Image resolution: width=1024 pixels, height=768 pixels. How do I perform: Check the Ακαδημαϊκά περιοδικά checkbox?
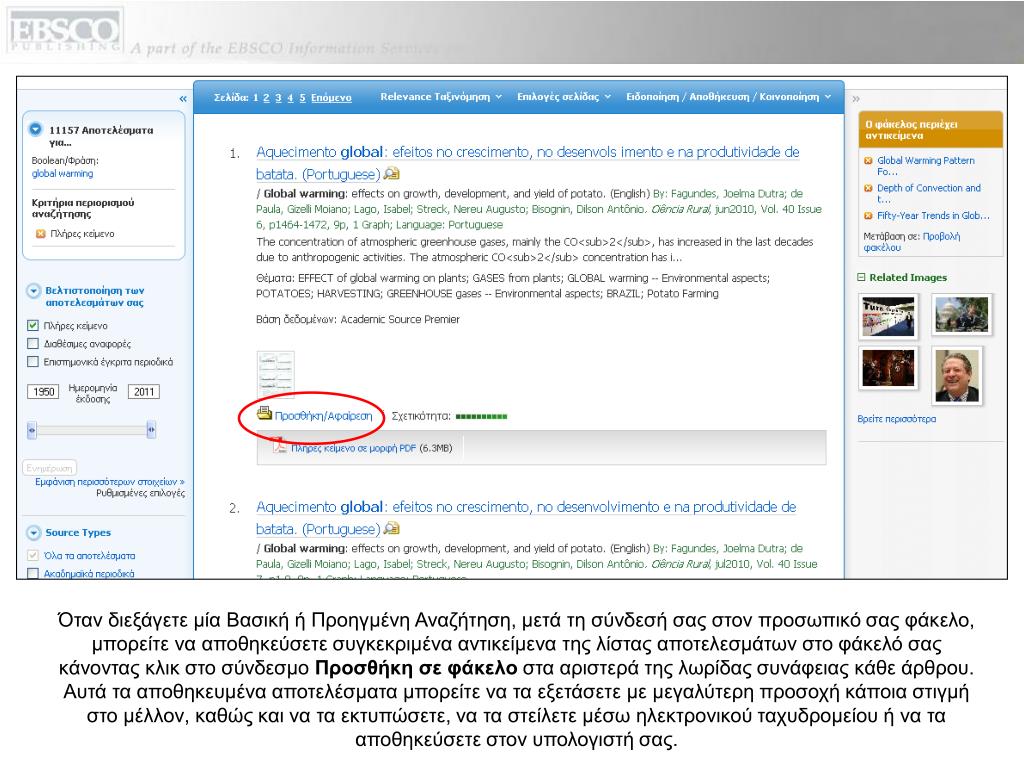[x=33, y=573]
